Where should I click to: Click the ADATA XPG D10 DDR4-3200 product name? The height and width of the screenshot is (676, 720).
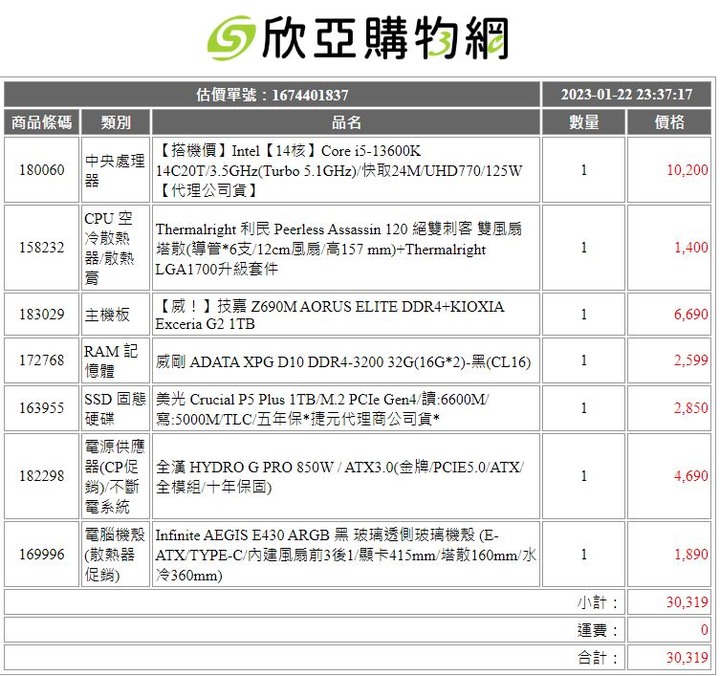click(x=343, y=362)
